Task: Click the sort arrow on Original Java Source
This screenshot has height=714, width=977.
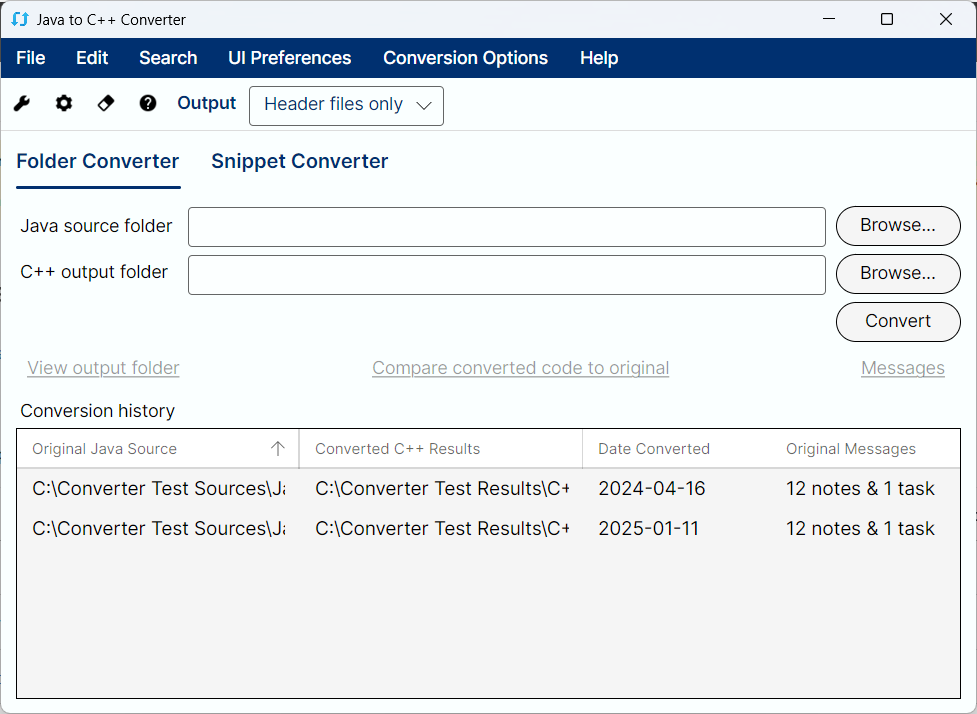Action: (278, 449)
